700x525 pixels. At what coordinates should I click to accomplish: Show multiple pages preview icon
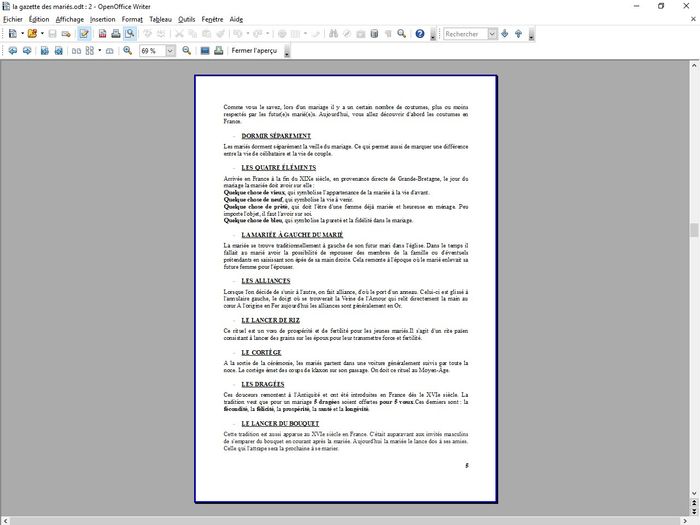90,50
